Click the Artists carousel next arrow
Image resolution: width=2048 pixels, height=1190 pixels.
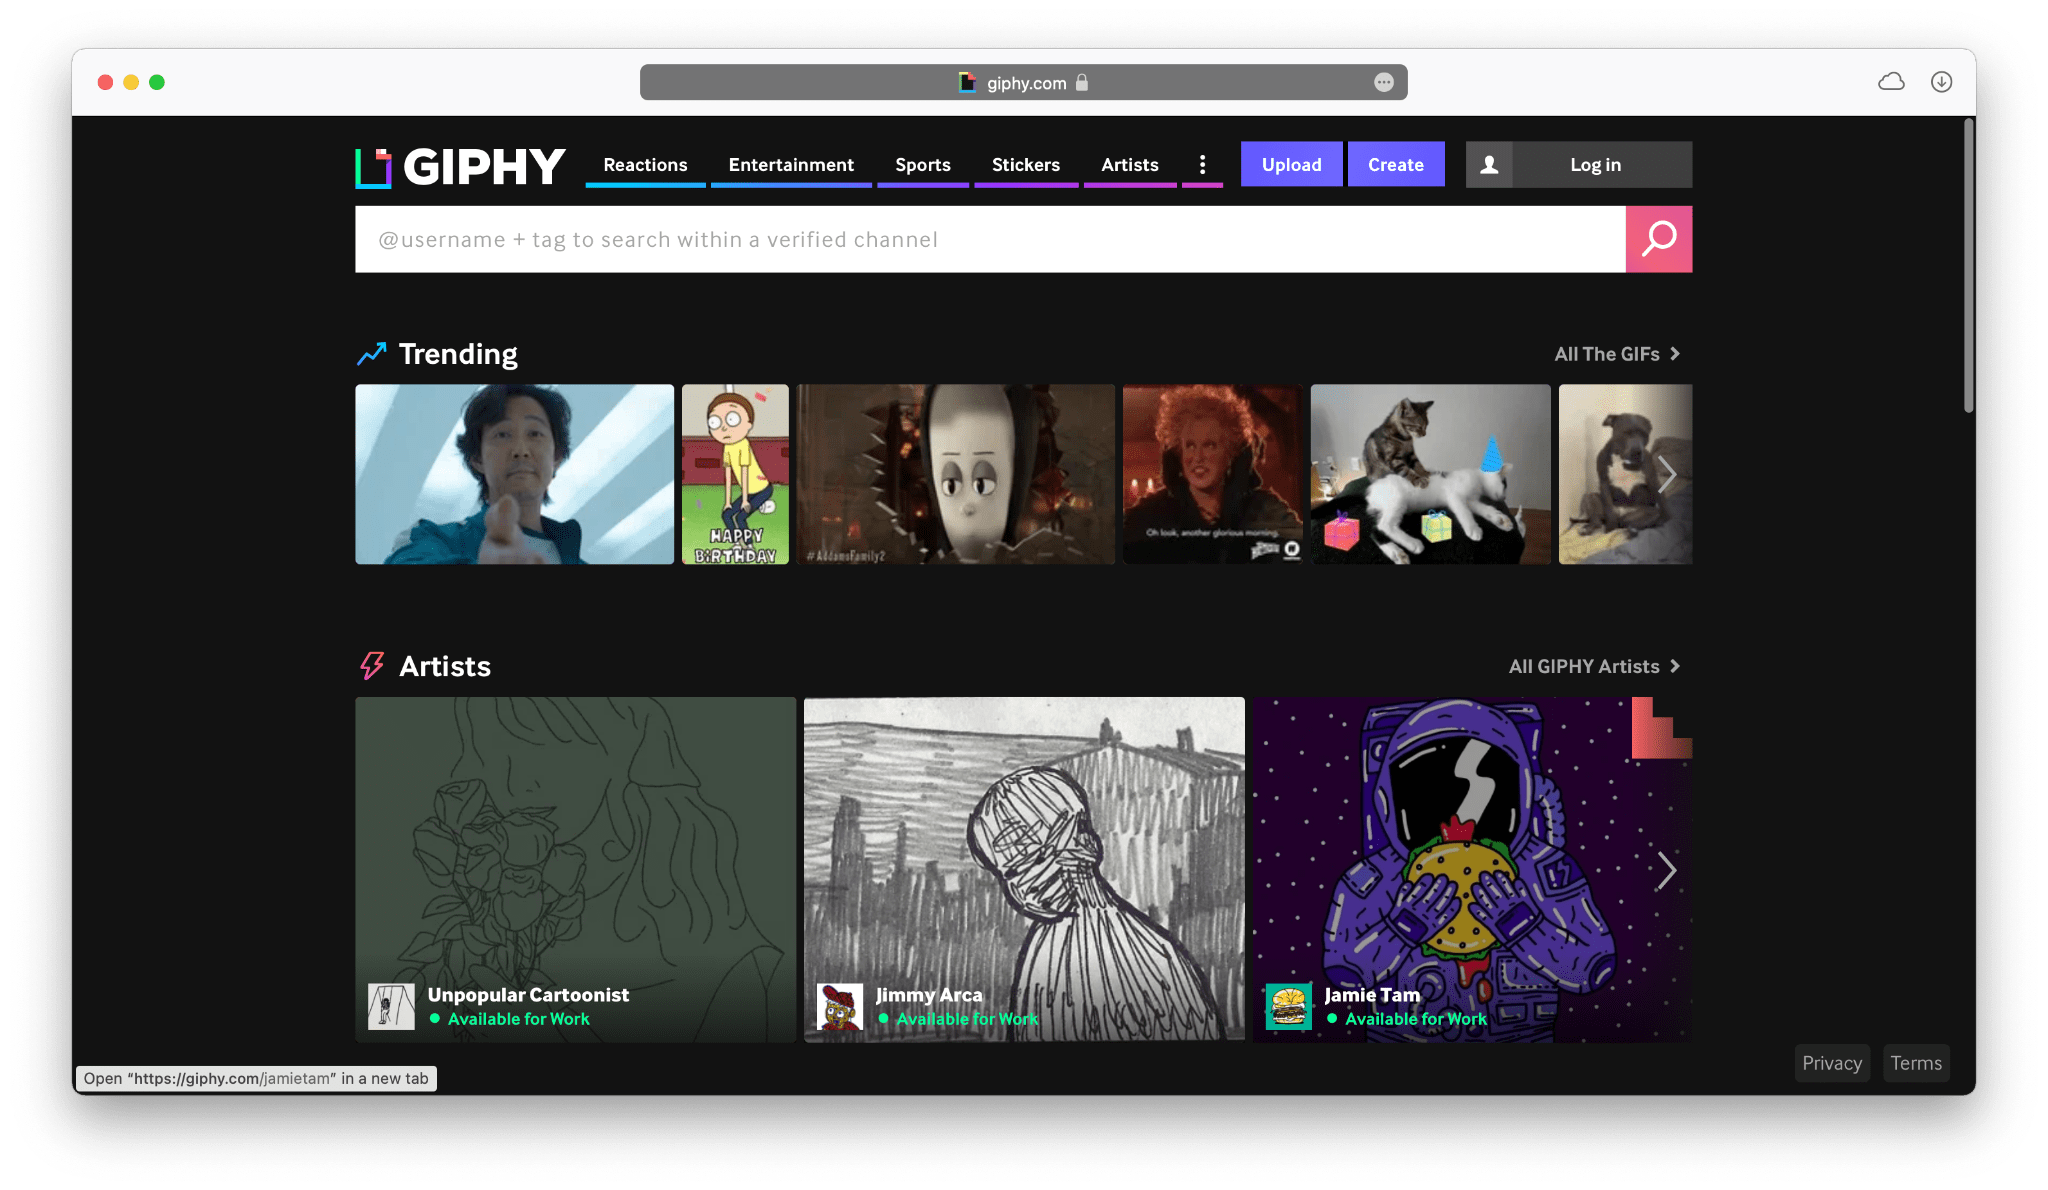point(1668,868)
